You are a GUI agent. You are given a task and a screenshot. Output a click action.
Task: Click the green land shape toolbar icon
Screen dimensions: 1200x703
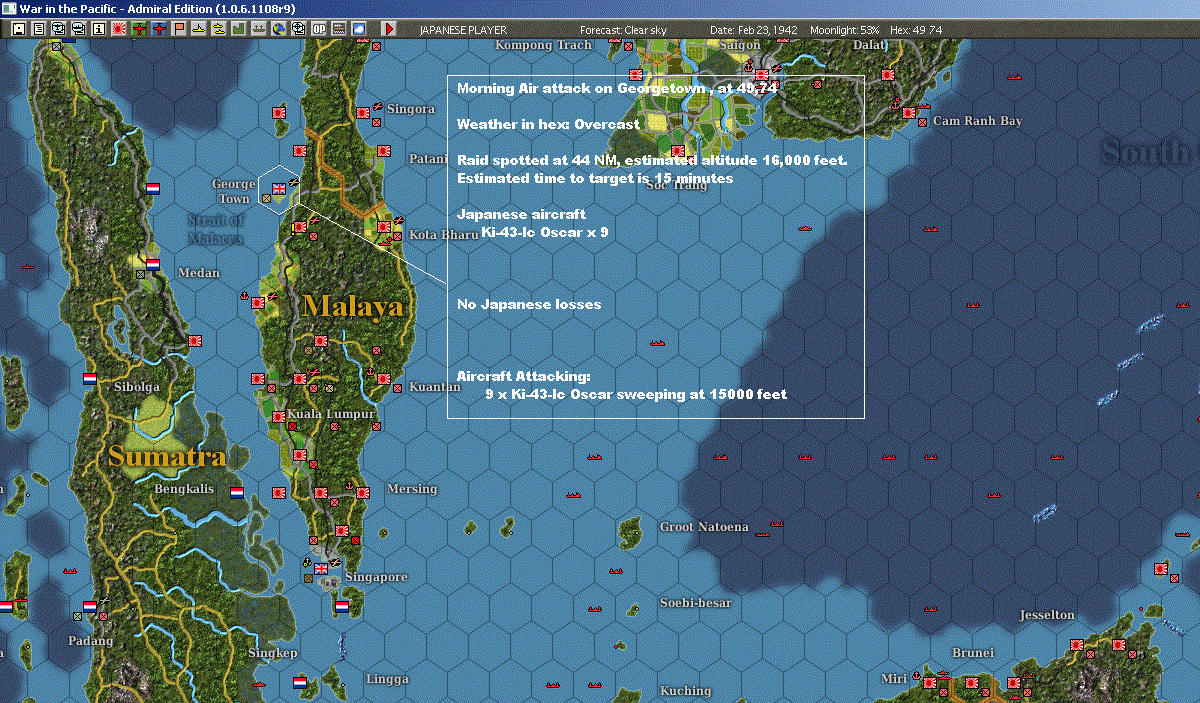coord(239,29)
